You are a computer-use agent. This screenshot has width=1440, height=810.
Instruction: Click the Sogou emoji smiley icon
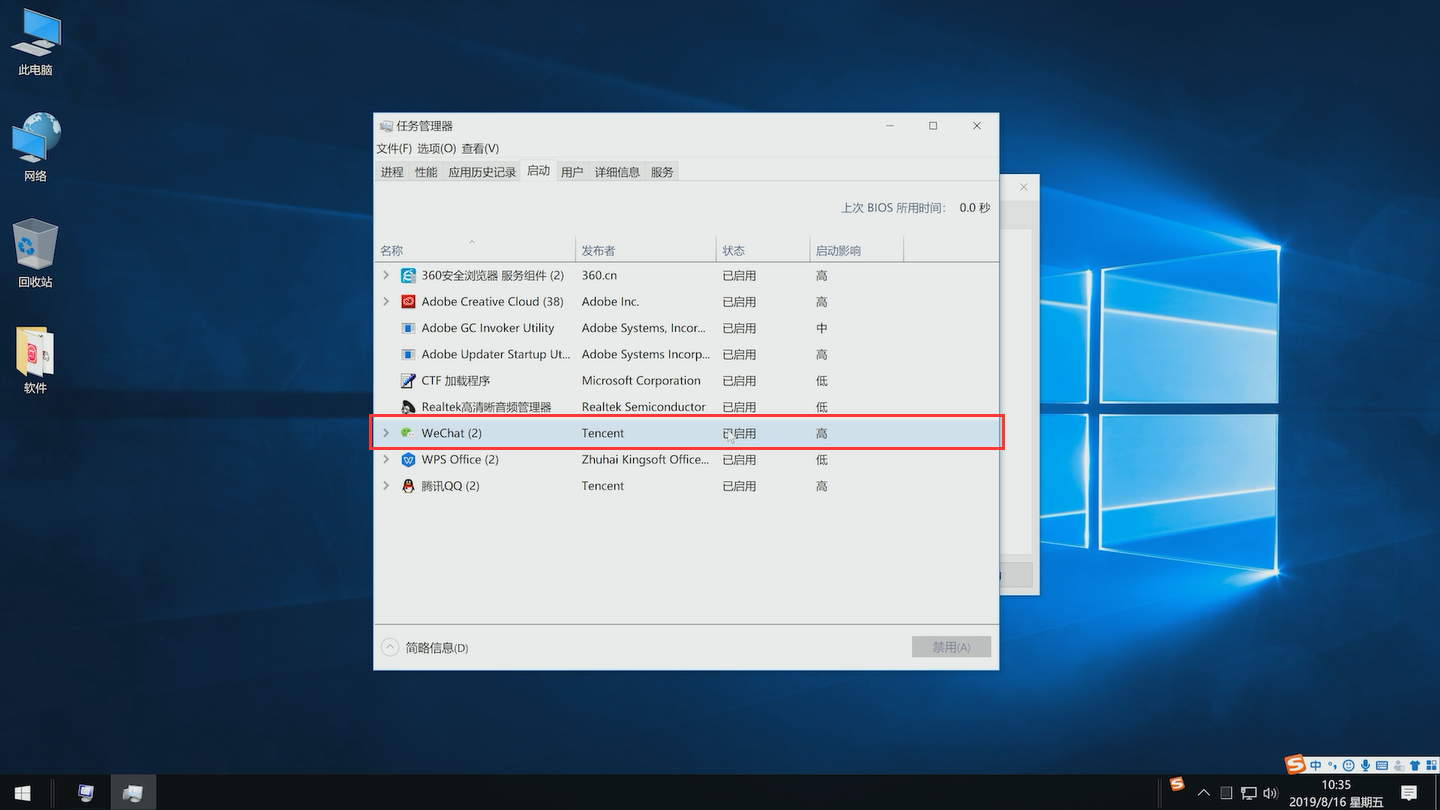click(1348, 765)
